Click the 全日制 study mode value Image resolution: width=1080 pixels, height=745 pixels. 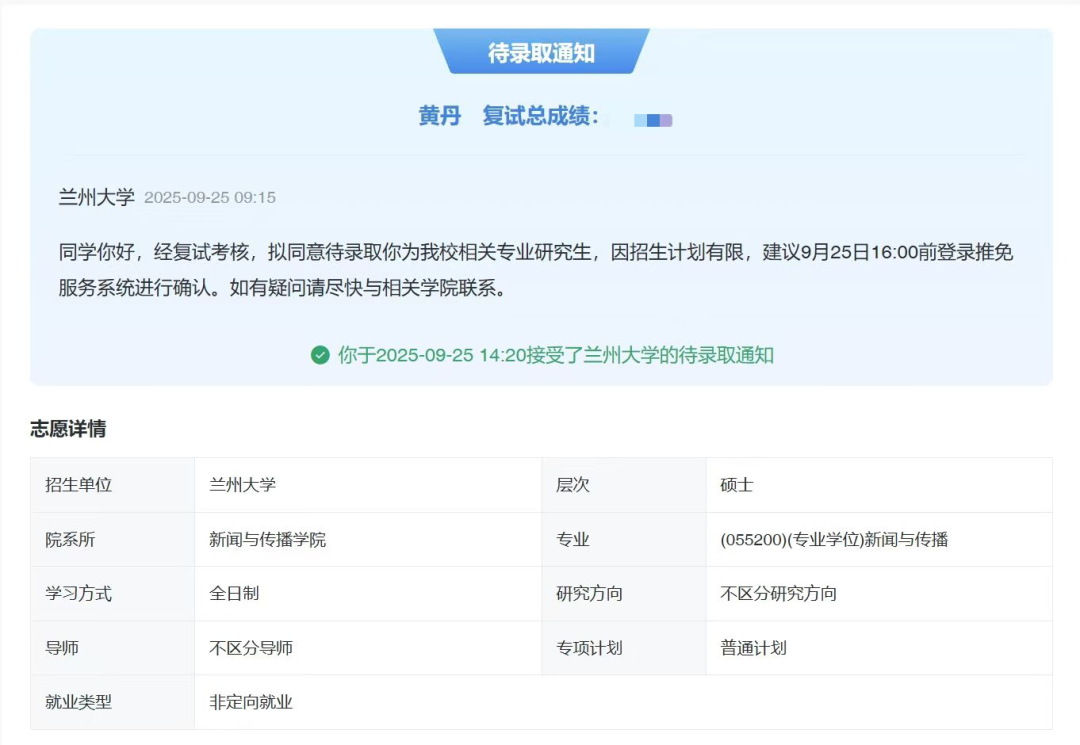234,594
